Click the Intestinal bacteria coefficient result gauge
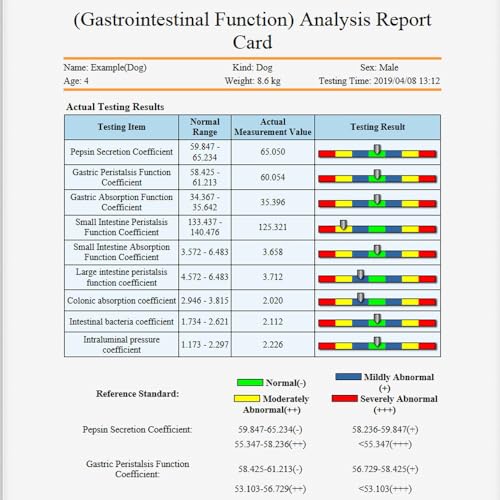 pos(377,321)
